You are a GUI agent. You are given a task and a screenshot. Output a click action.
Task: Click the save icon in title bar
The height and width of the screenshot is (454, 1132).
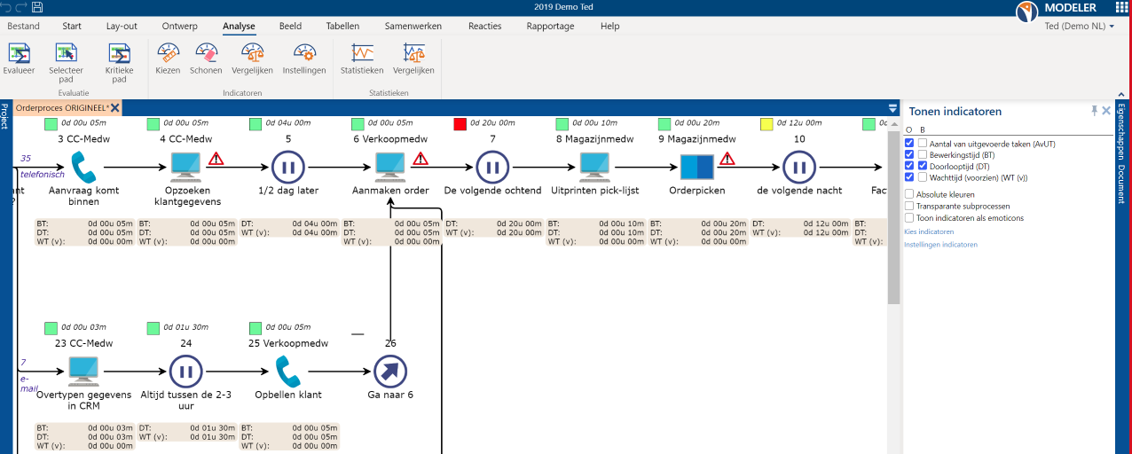[37, 7]
